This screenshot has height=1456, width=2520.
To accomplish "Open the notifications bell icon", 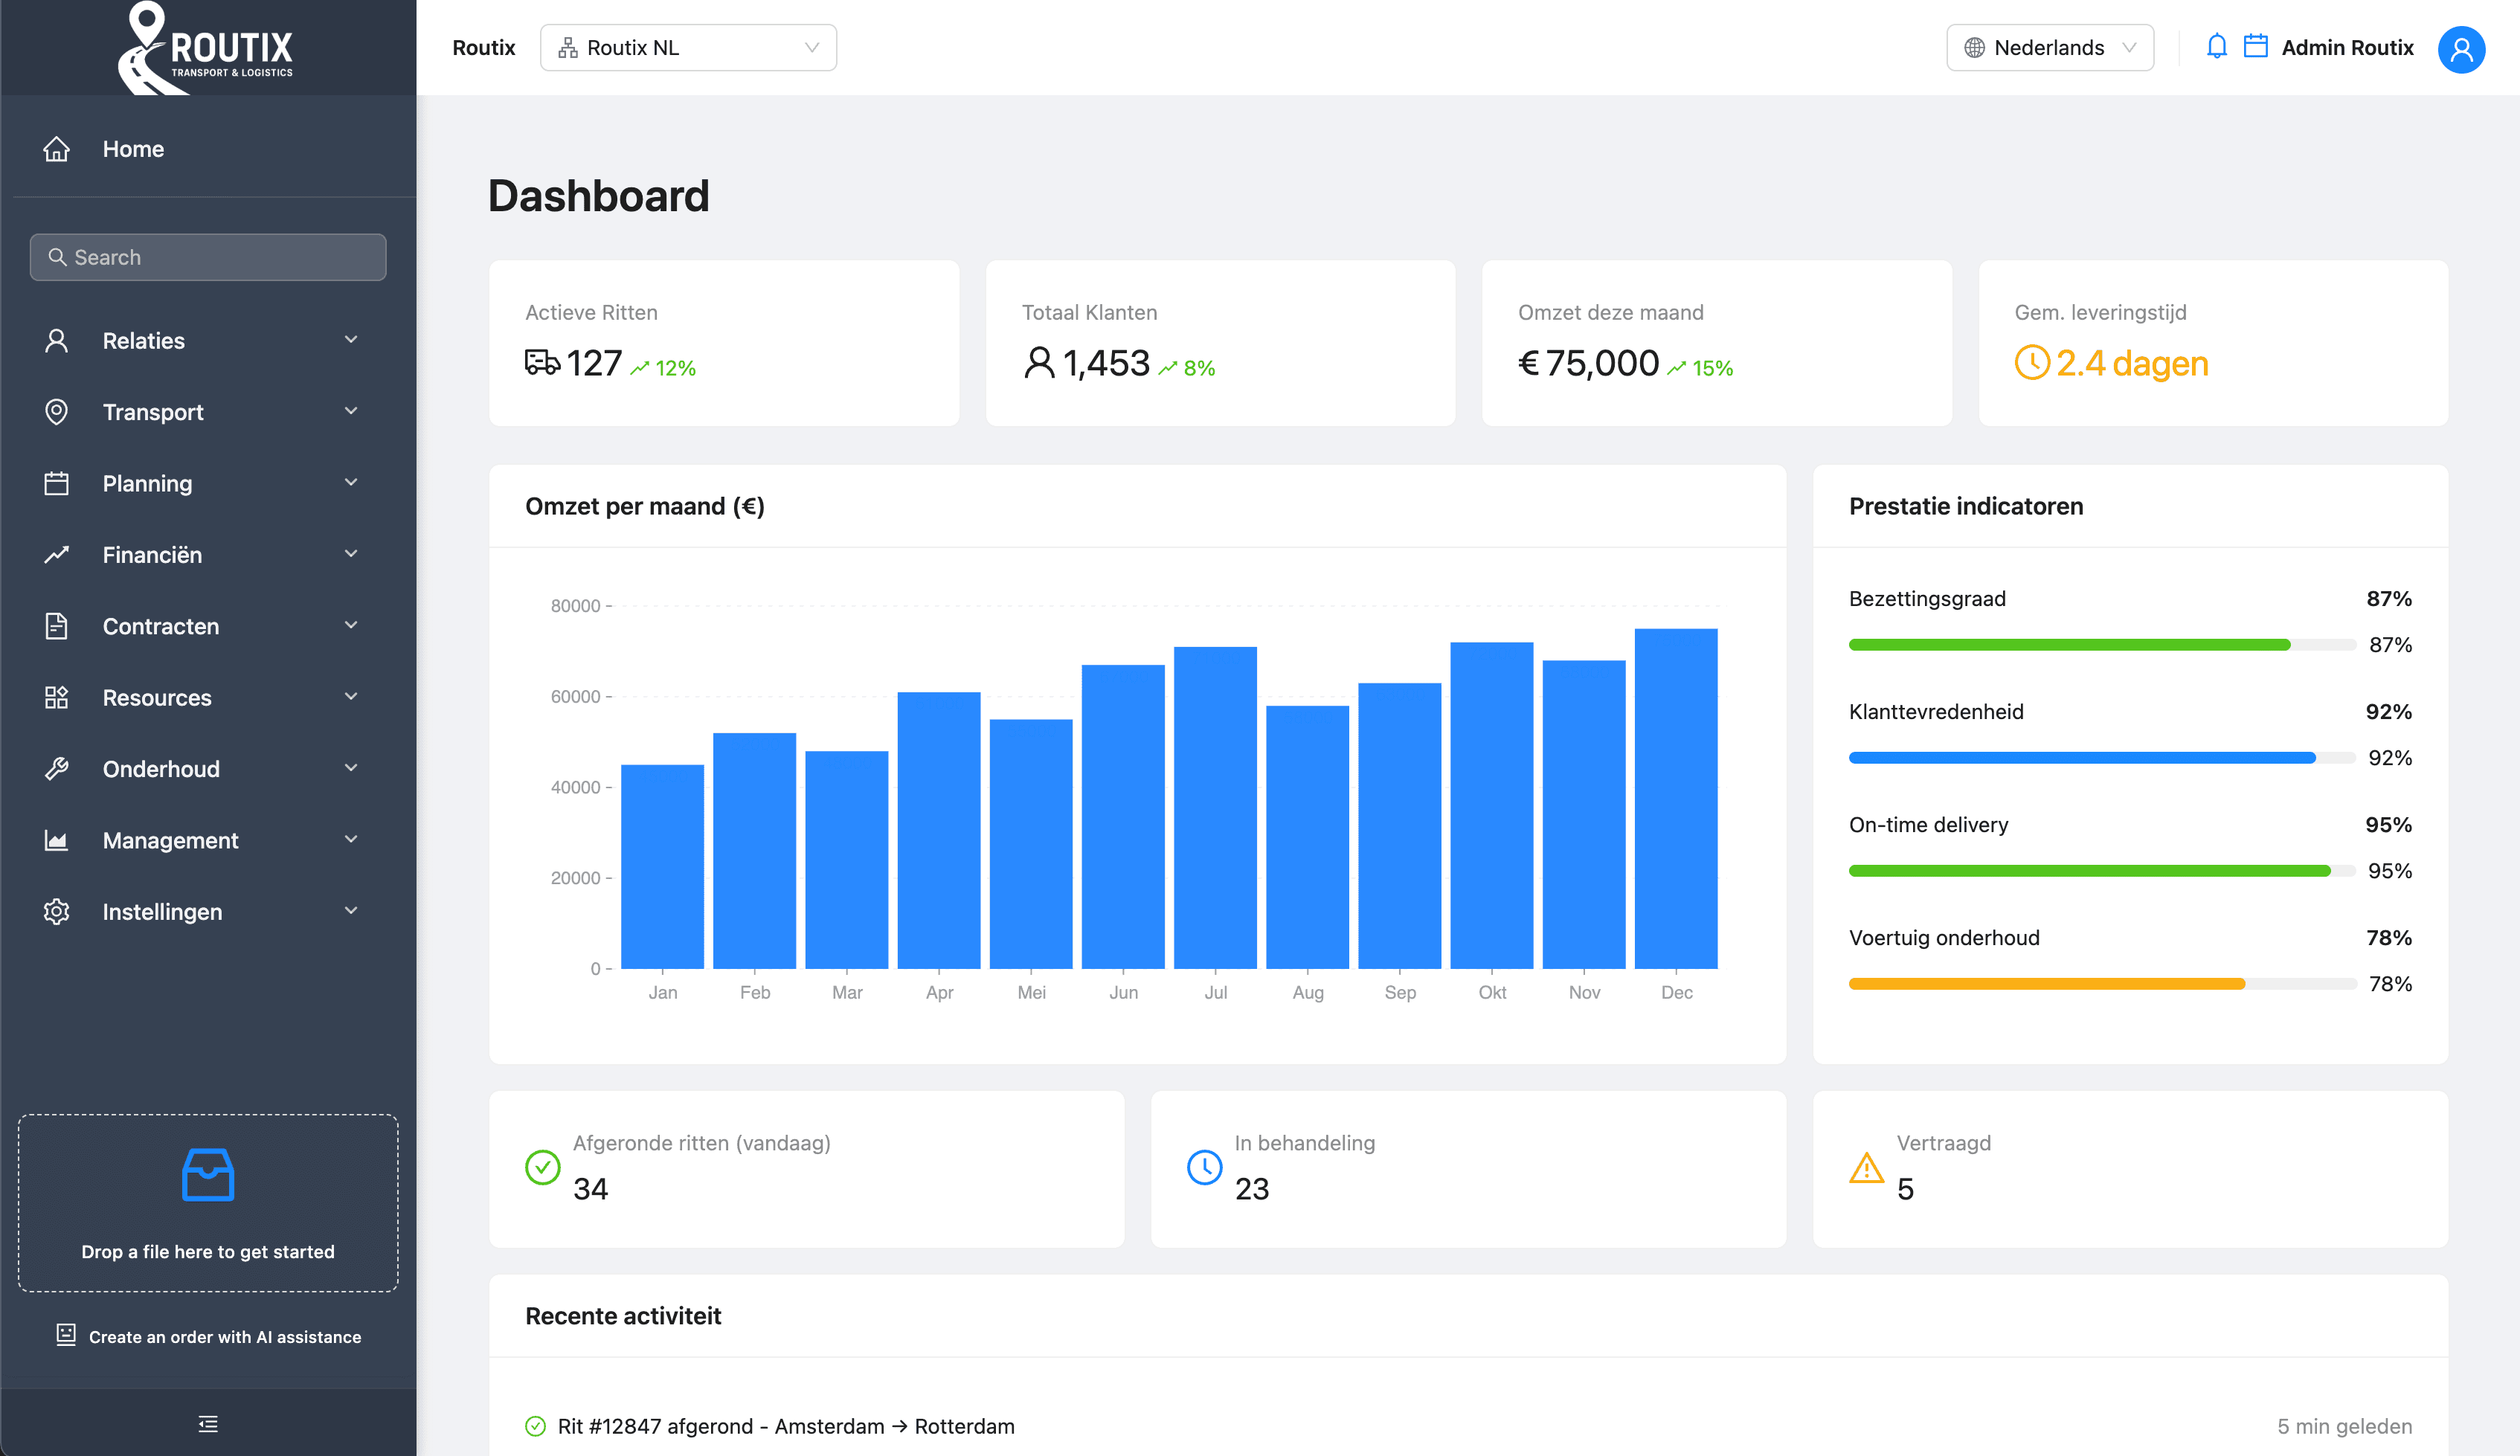I will pos(2216,46).
